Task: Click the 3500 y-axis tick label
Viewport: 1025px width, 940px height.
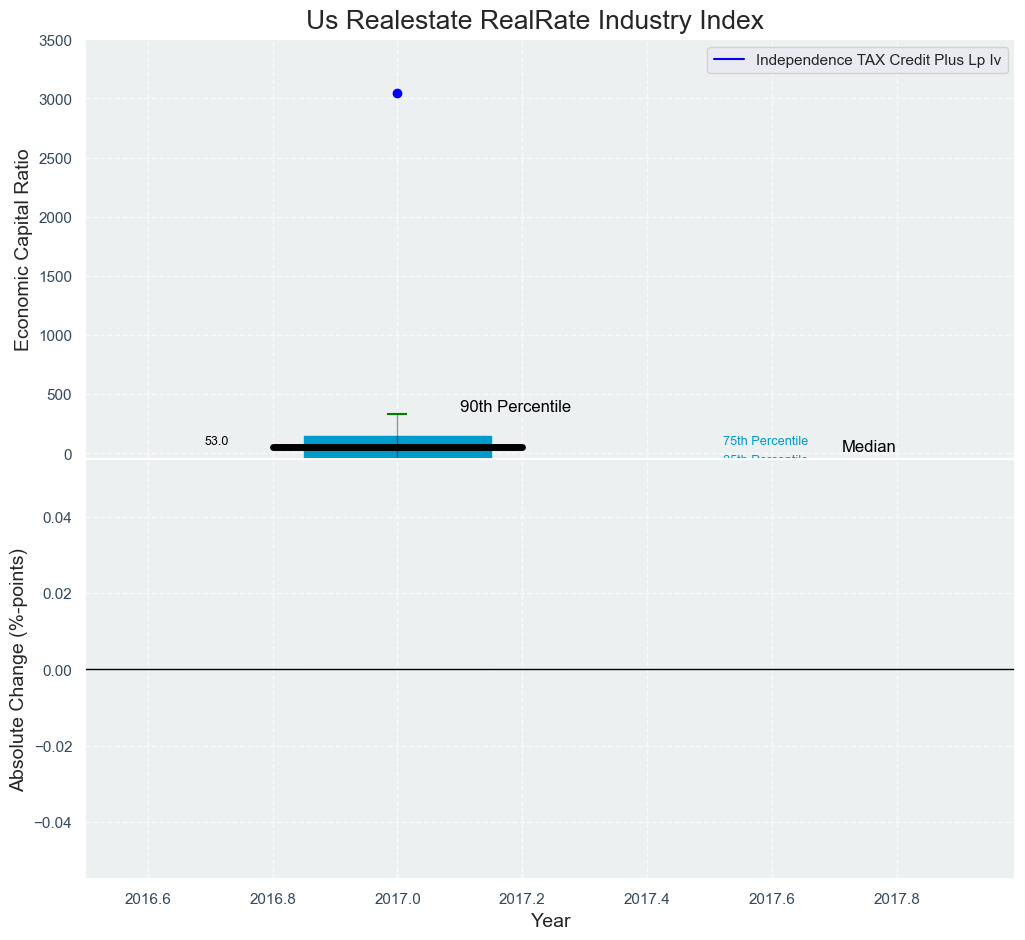Action: click(55, 41)
